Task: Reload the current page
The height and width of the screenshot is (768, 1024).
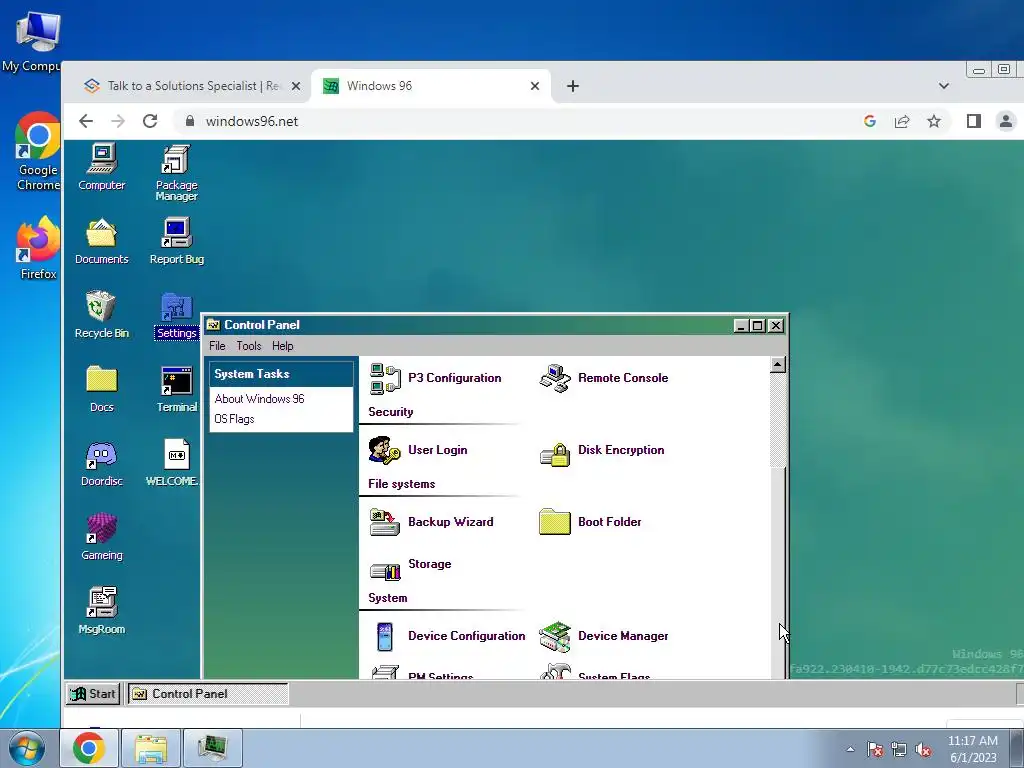Action: click(150, 121)
